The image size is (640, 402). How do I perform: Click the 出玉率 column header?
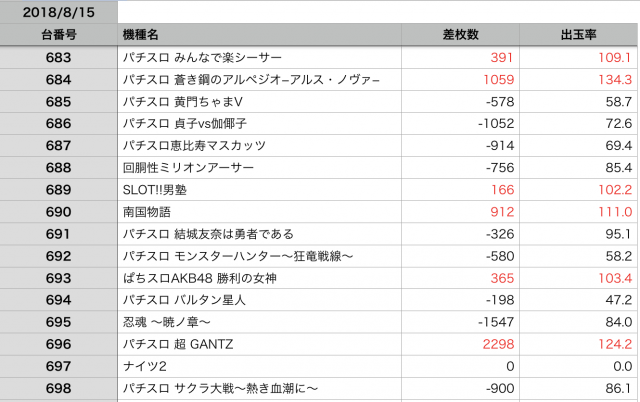[580, 35]
